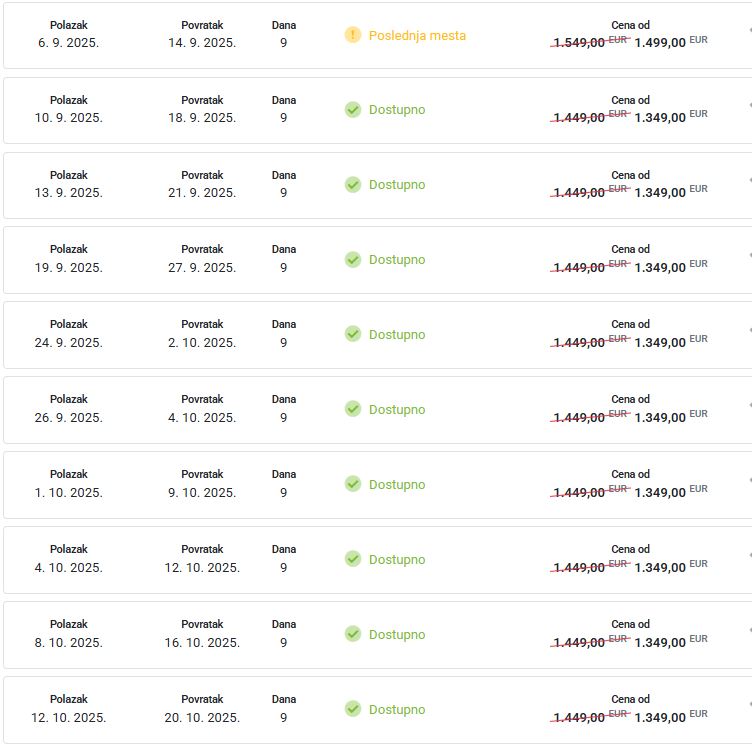Image resolution: width=752 pixels, height=747 pixels.
Task: Click the green checkmark for 24. 9. 2025. departure
Action: (352, 334)
